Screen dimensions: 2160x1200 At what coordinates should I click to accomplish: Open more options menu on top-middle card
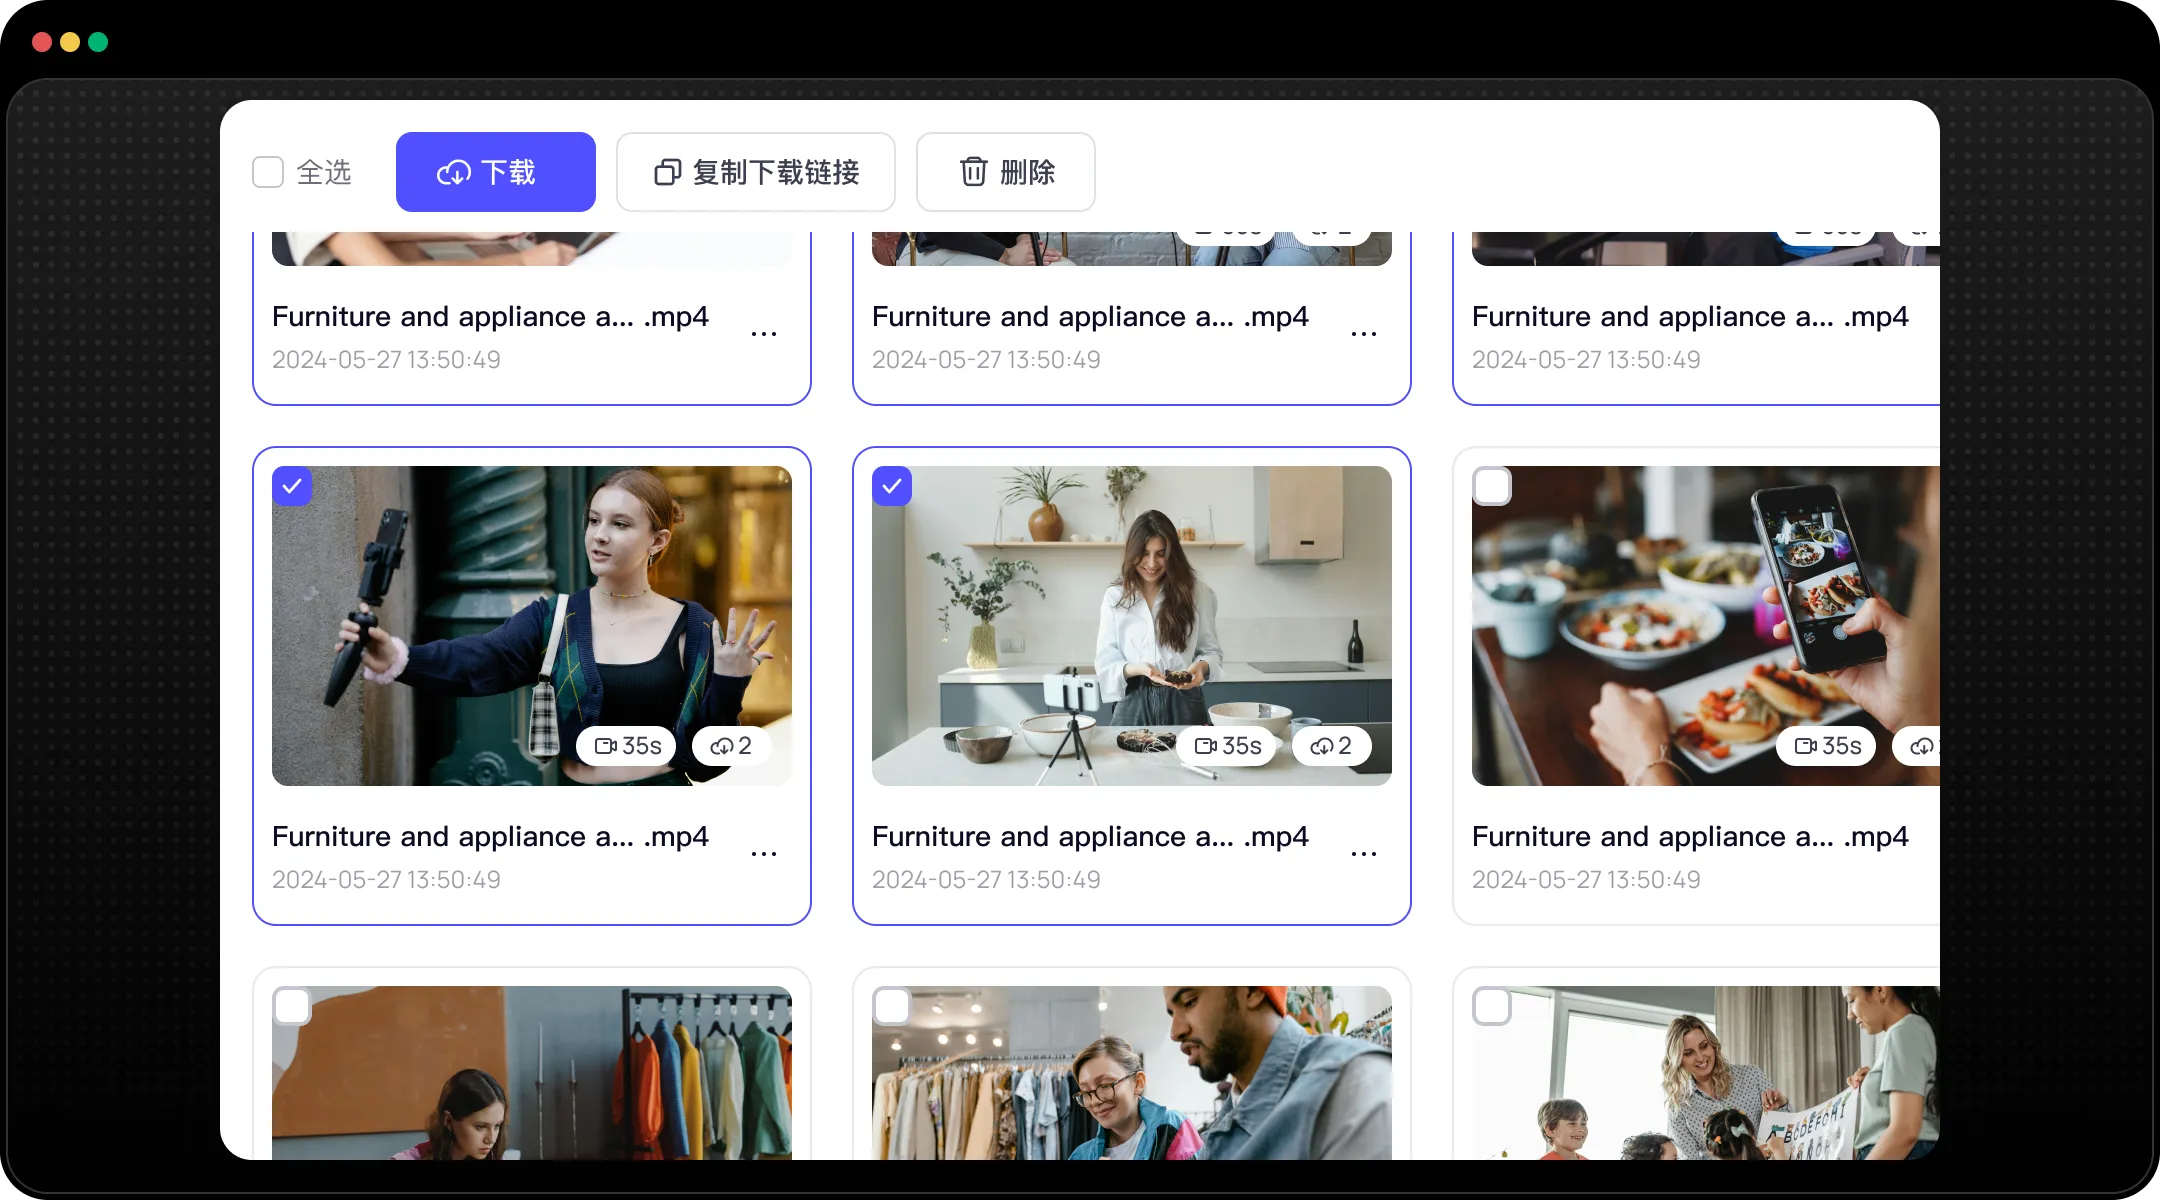[x=1364, y=333]
